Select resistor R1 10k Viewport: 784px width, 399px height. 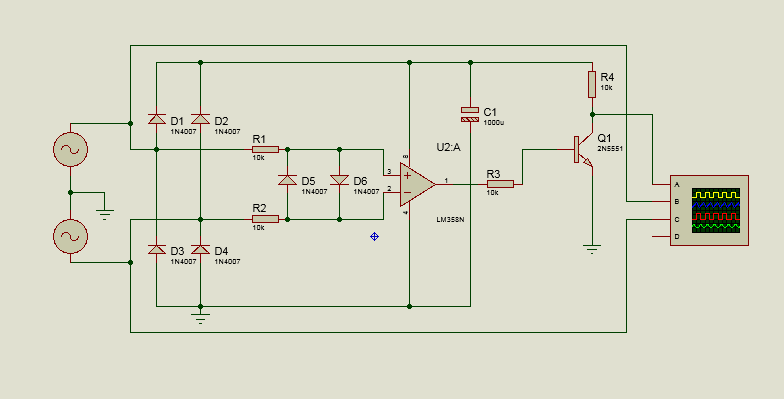coord(266,150)
